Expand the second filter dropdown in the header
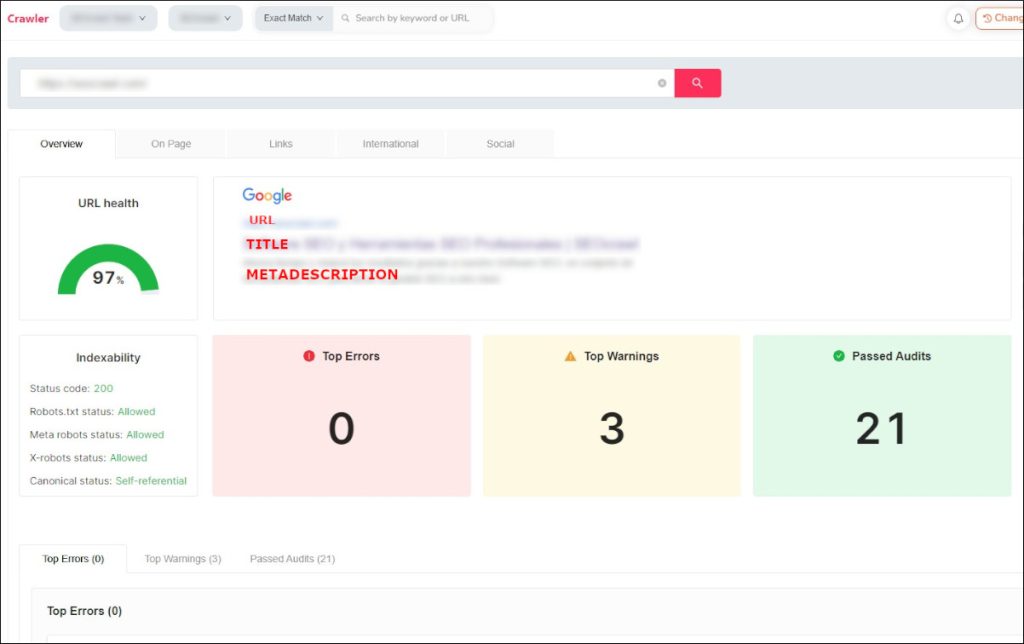 pos(204,17)
